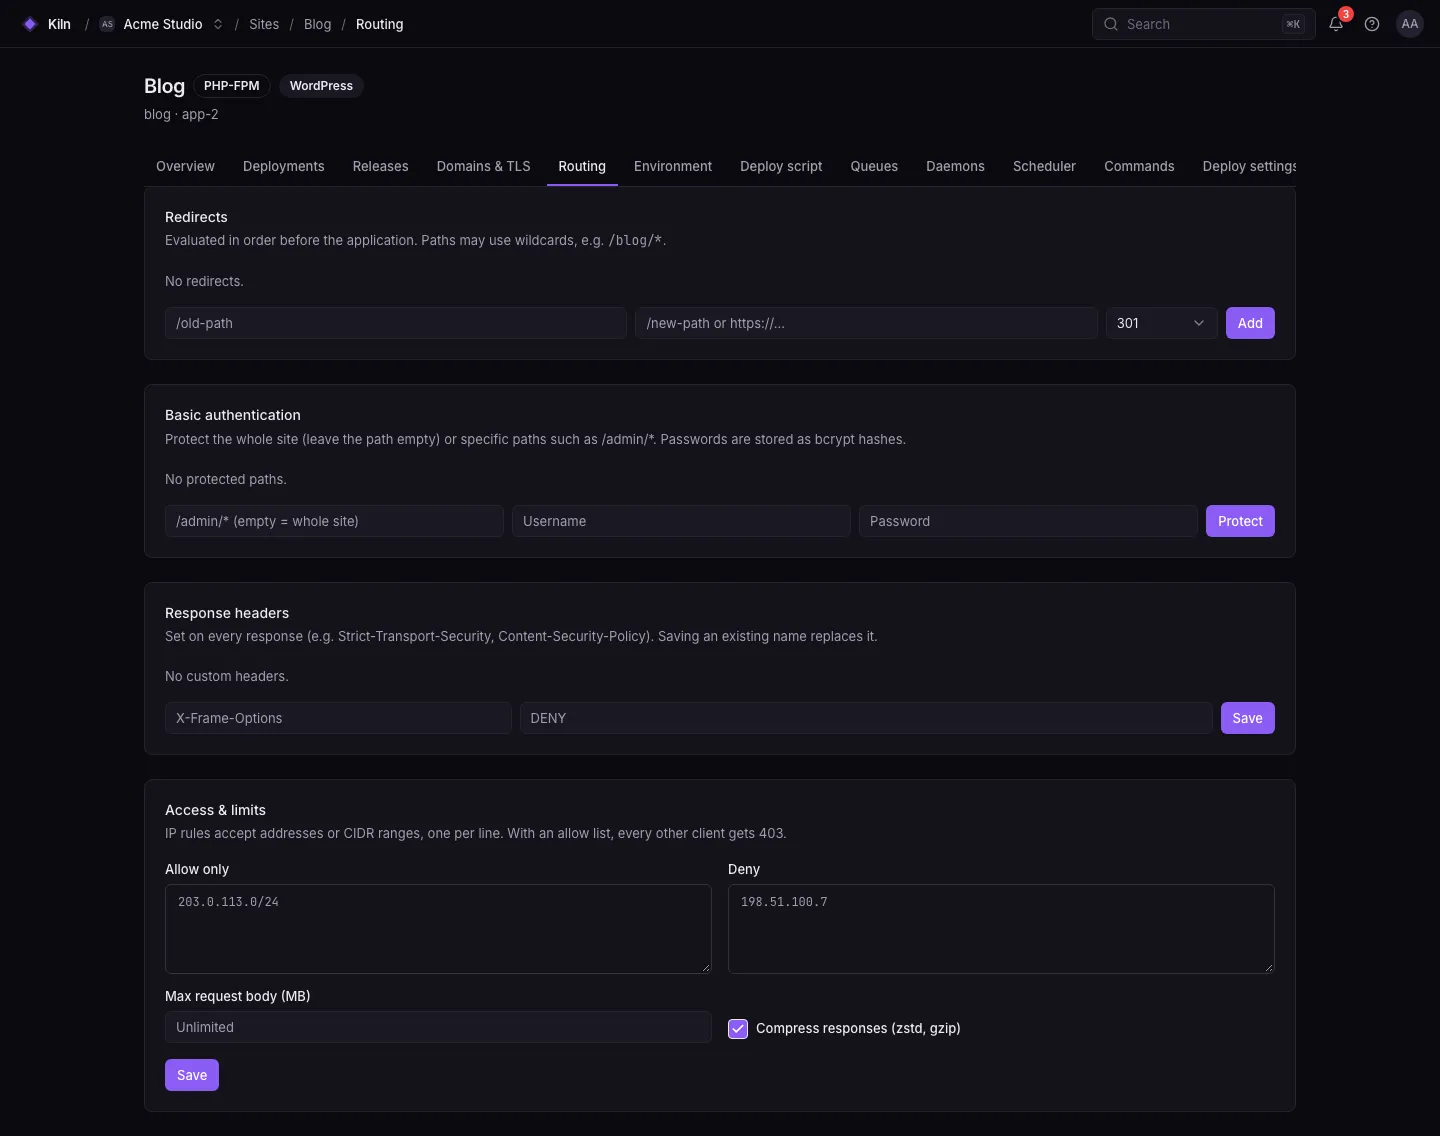This screenshot has height=1136, width=1440.
Task: Focus the Max request body field
Action: pyautogui.click(x=438, y=1027)
